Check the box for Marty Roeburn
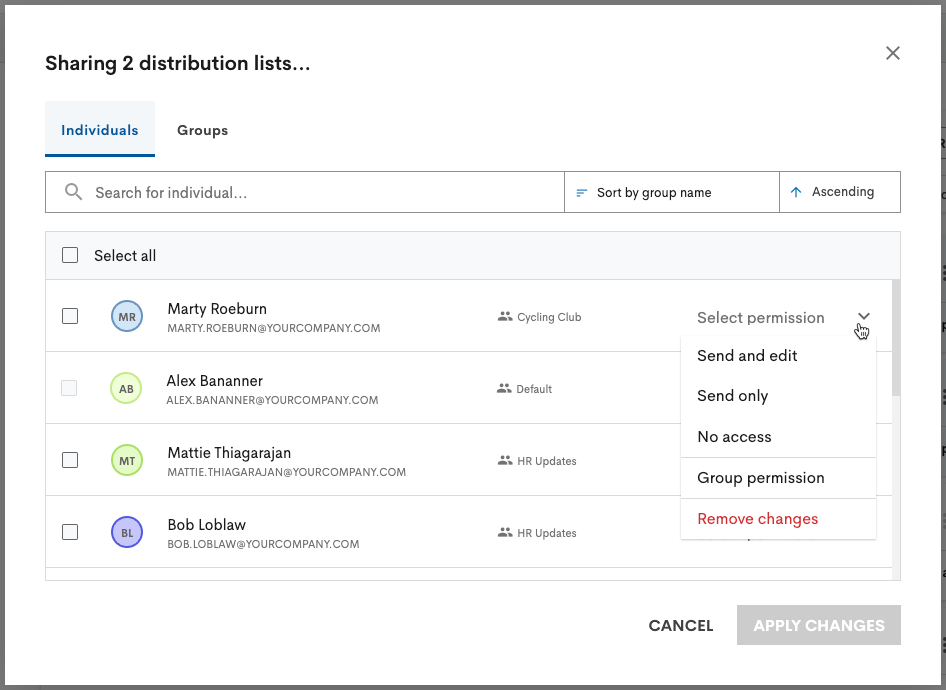 70,316
